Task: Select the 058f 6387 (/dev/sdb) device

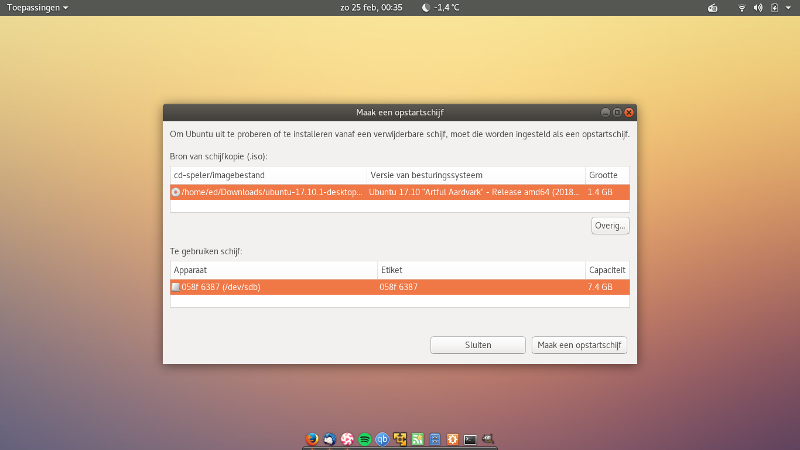Action: pyautogui.click(x=221, y=287)
